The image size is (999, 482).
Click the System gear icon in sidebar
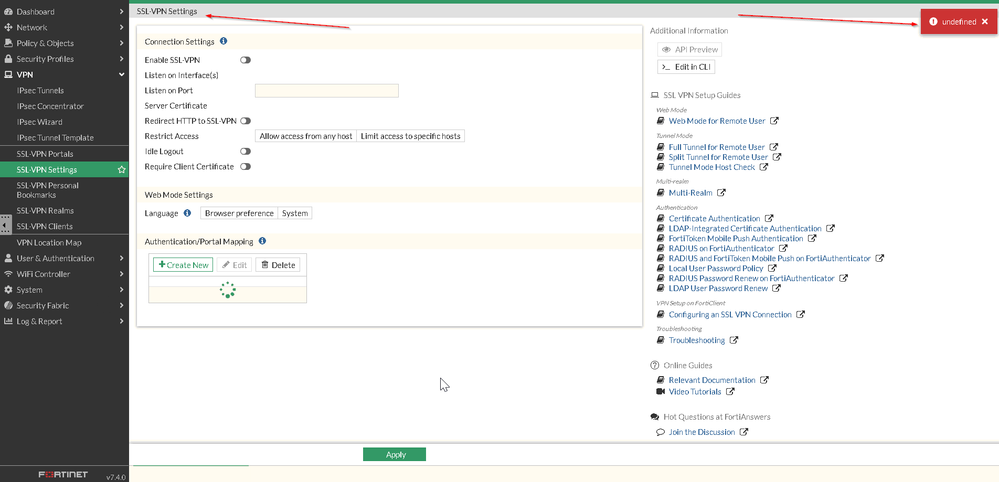click(8, 290)
